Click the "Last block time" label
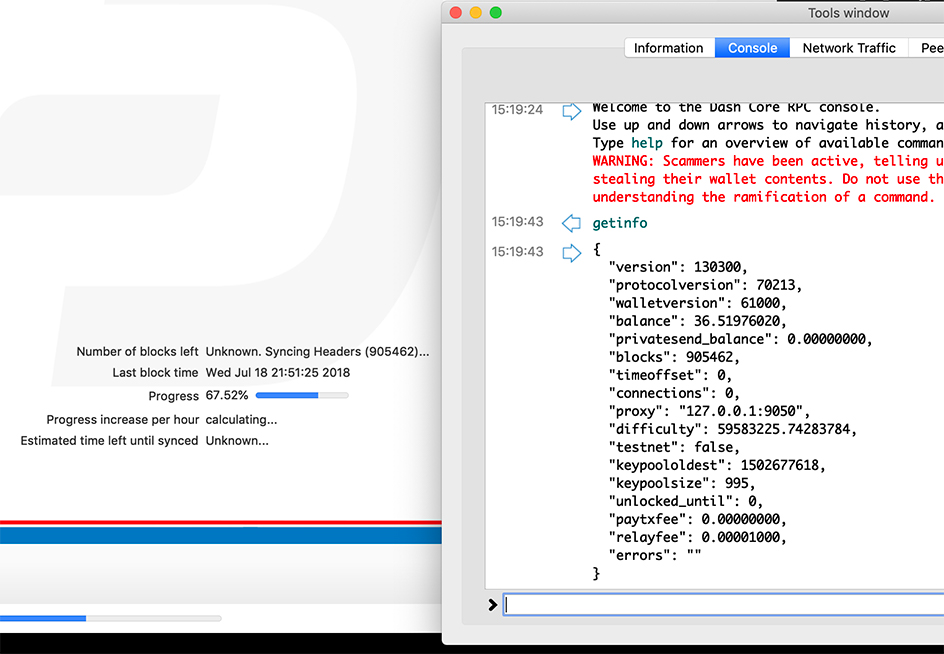Screen dimensions: 944x654 155,373
